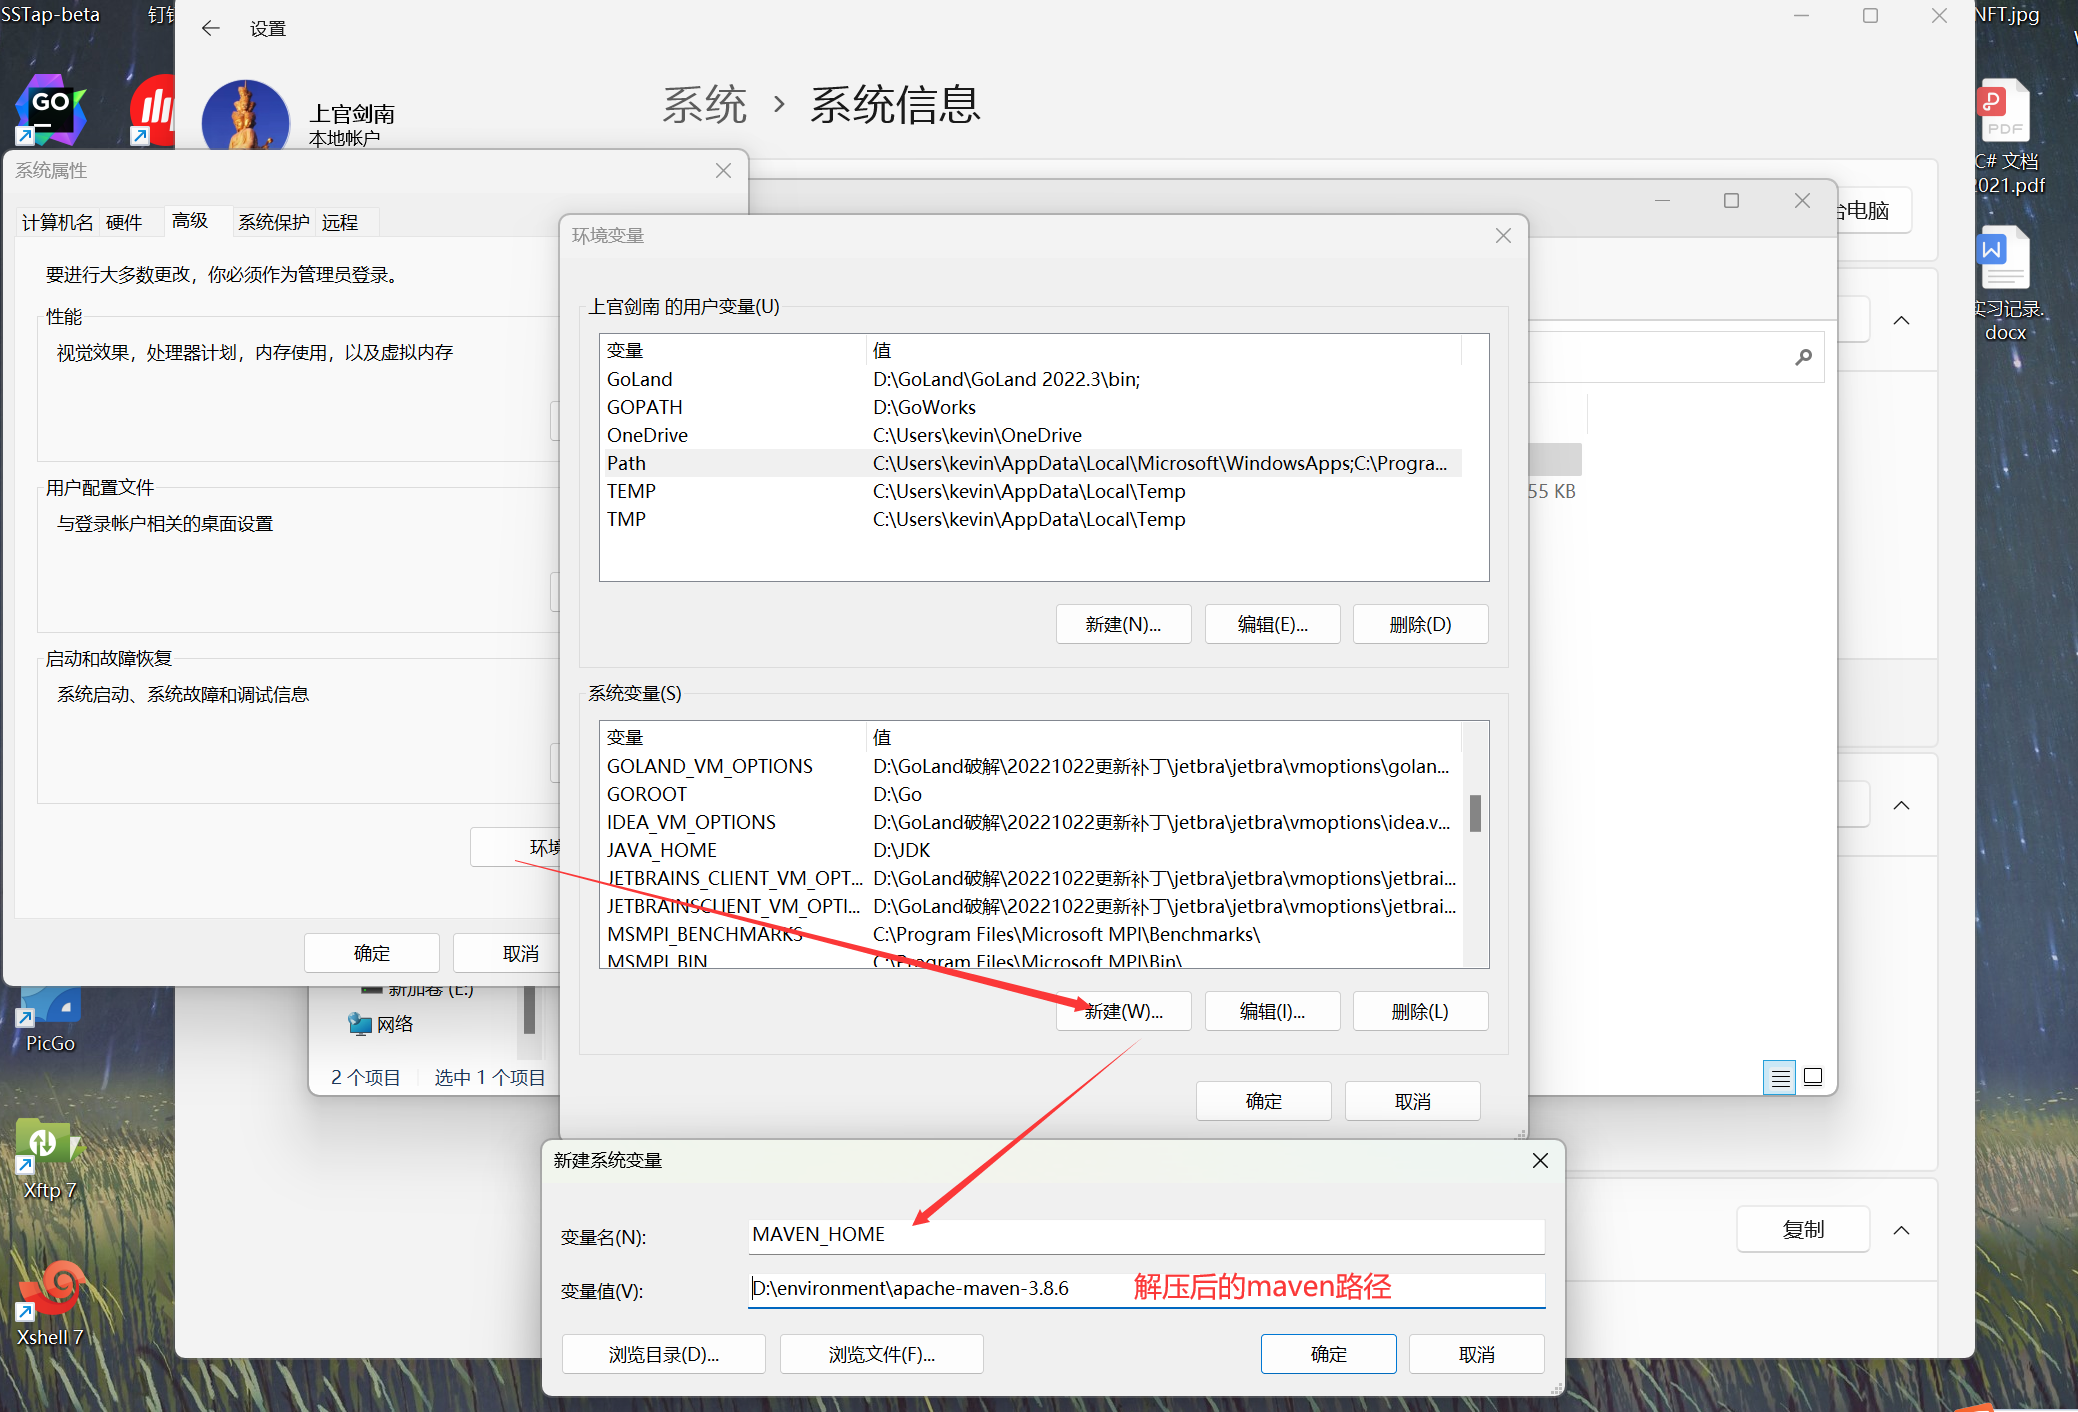Viewport: 2078px width, 1412px height.
Task: Collapse the middle settings section chevron
Action: coord(1901,805)
